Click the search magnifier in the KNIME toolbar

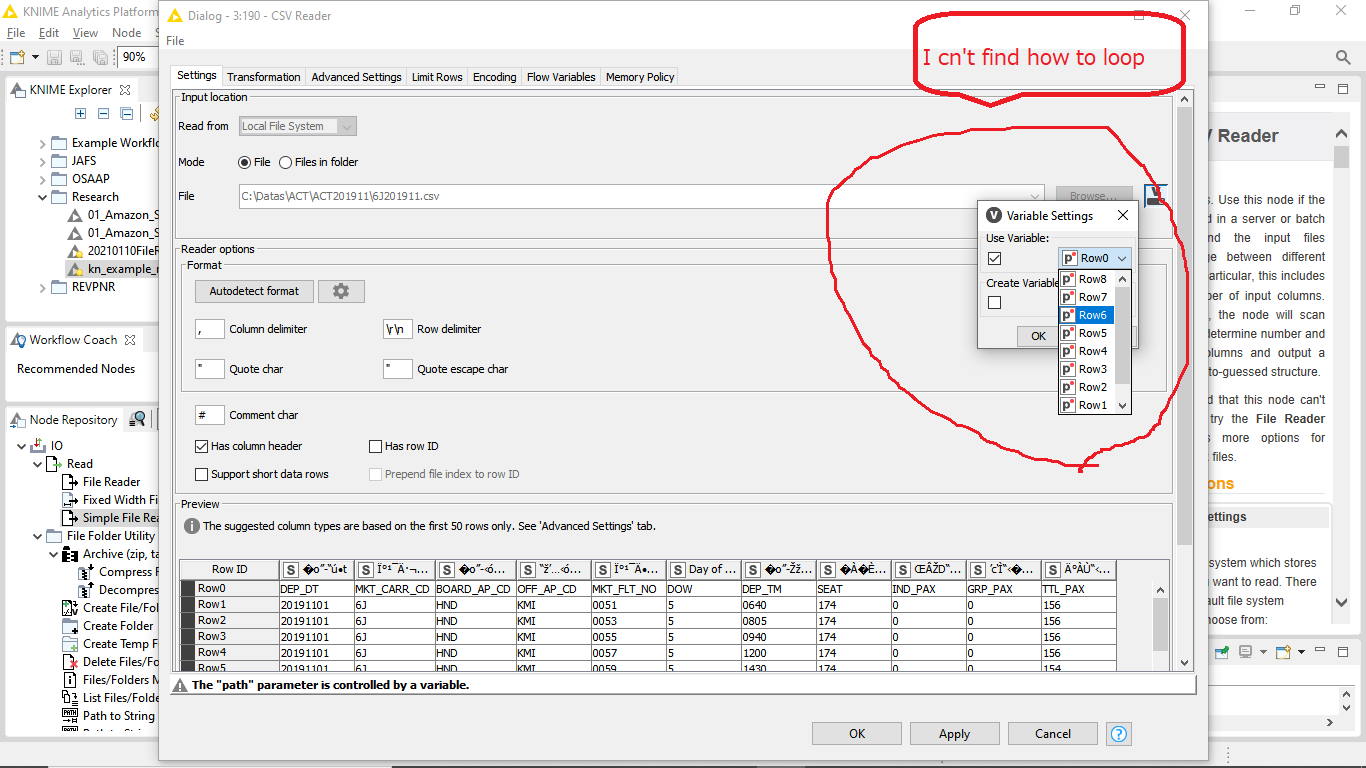tap(1344, 58)
